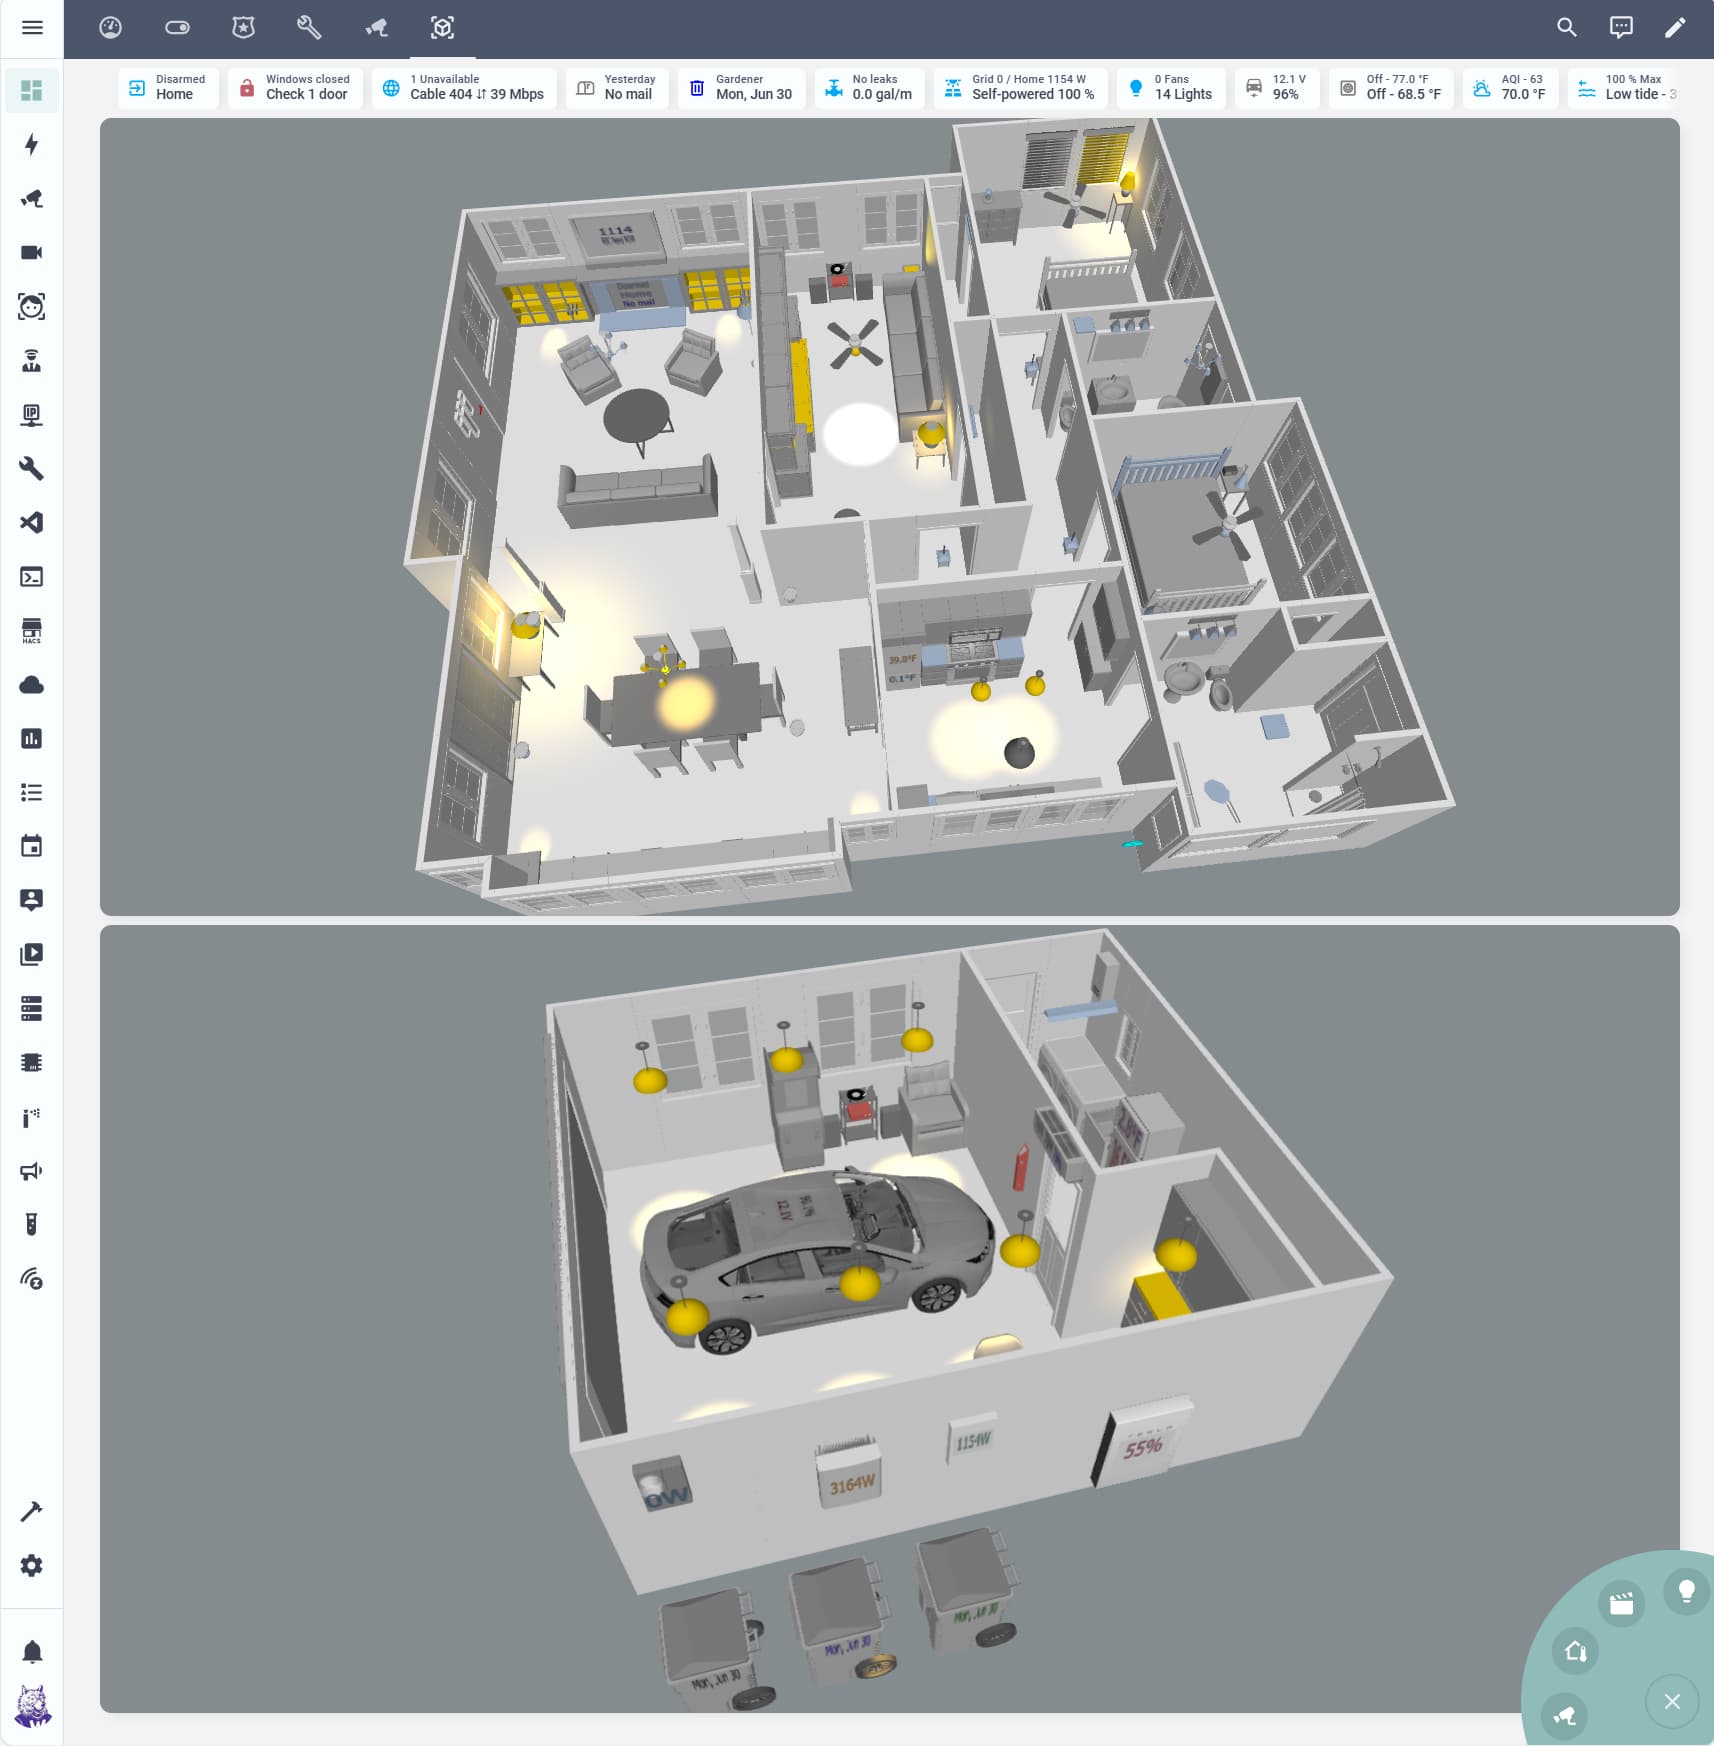The width and height of the screenshot is (1714, 1746).
Task: Open the user profile avatar
Action: tap(32, 1705)
